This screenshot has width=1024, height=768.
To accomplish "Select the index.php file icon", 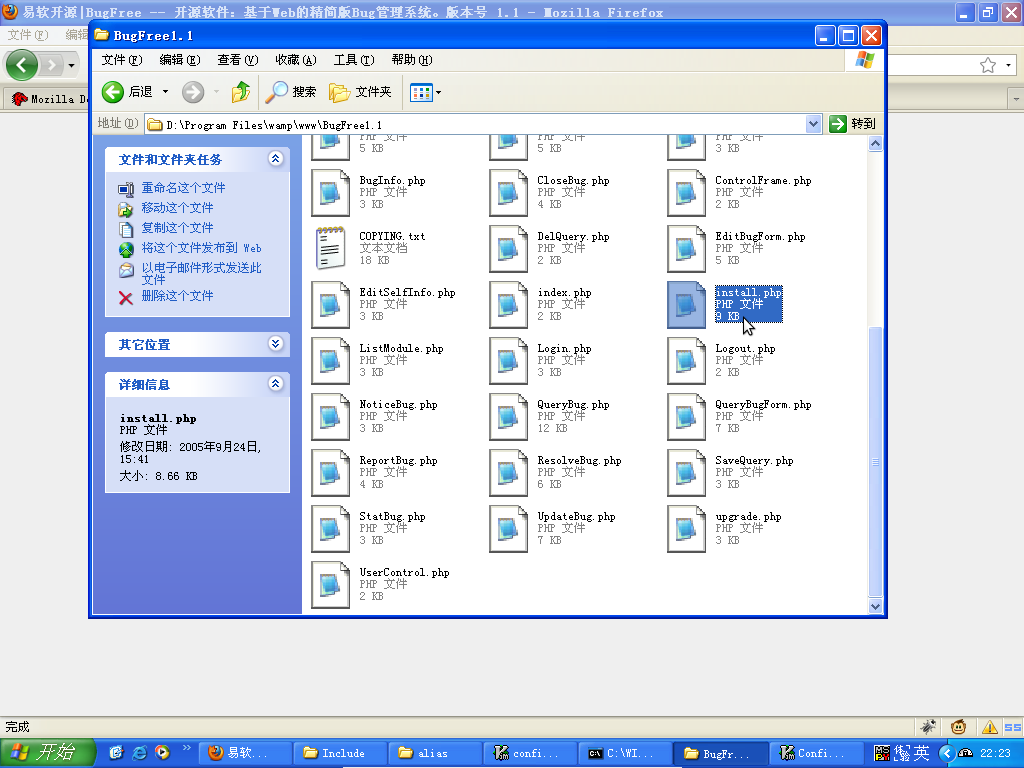I will click(x=508, y=305).
